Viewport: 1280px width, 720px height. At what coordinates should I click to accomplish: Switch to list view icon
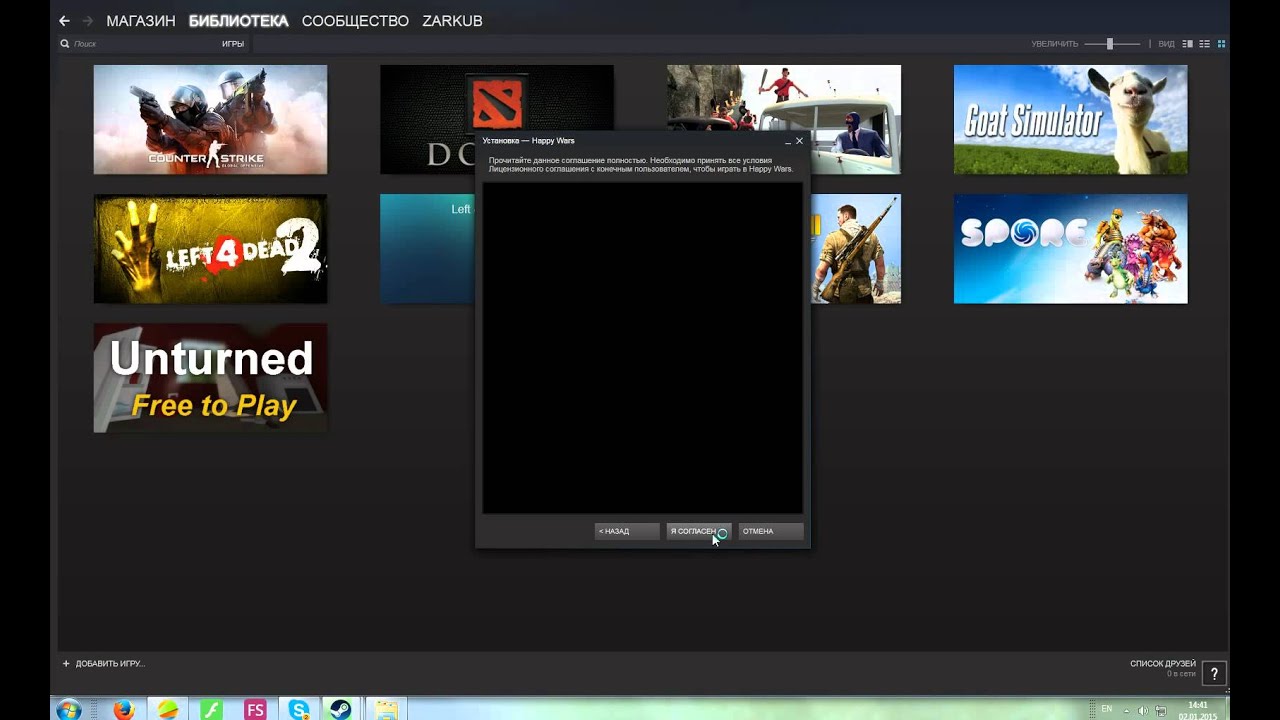(x=1205, y=44)
